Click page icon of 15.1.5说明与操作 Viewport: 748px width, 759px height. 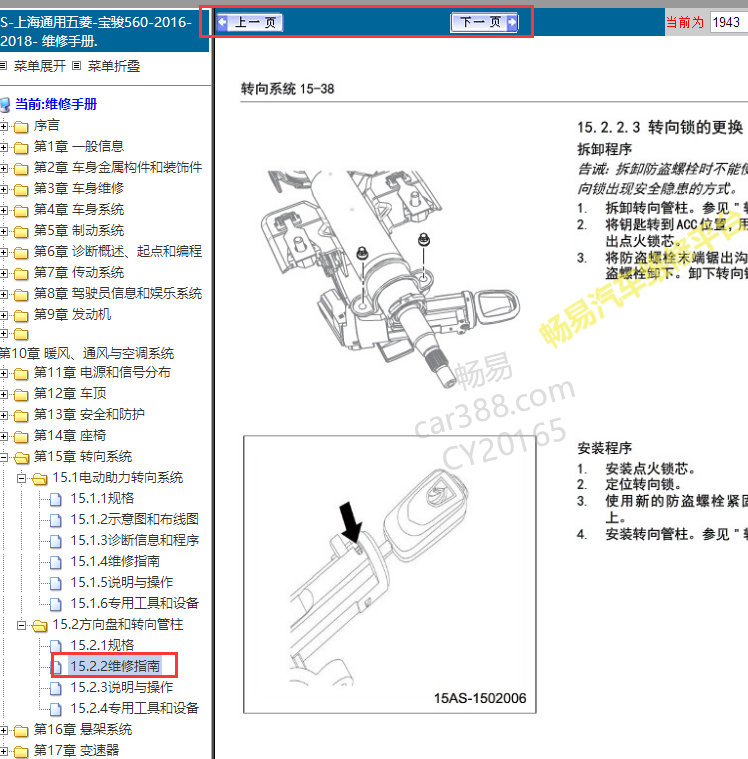[x=56, y=583]
